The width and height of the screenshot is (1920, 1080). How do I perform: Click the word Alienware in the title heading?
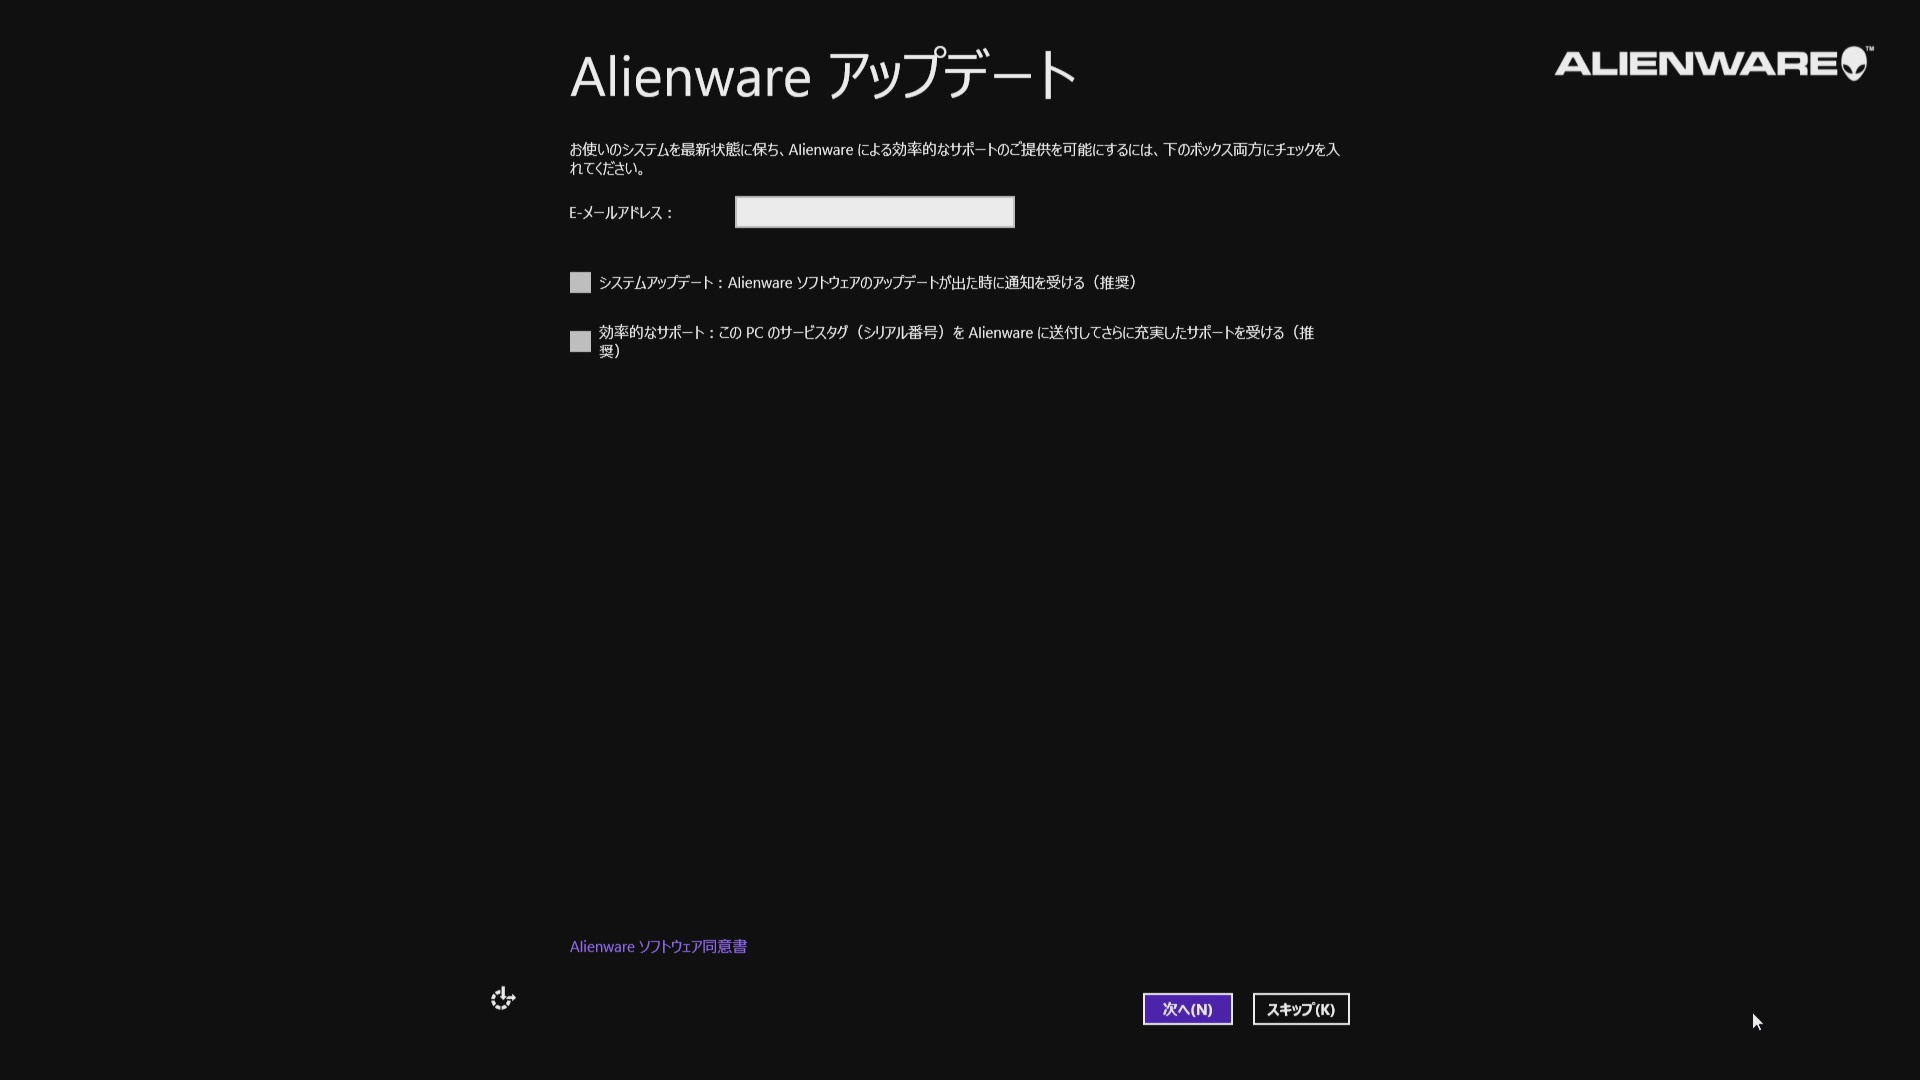tap(690, 78)
